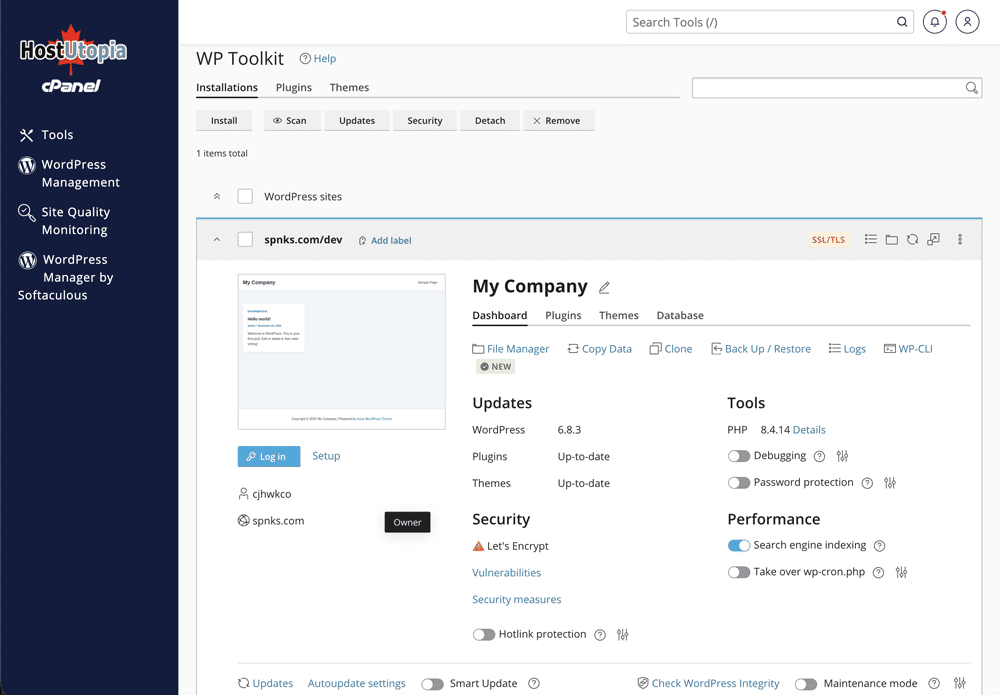Turn on the Debugging toggle
Image resolution: width=1000 pixels, height=695 pixels.
click(x=739, y=456)
